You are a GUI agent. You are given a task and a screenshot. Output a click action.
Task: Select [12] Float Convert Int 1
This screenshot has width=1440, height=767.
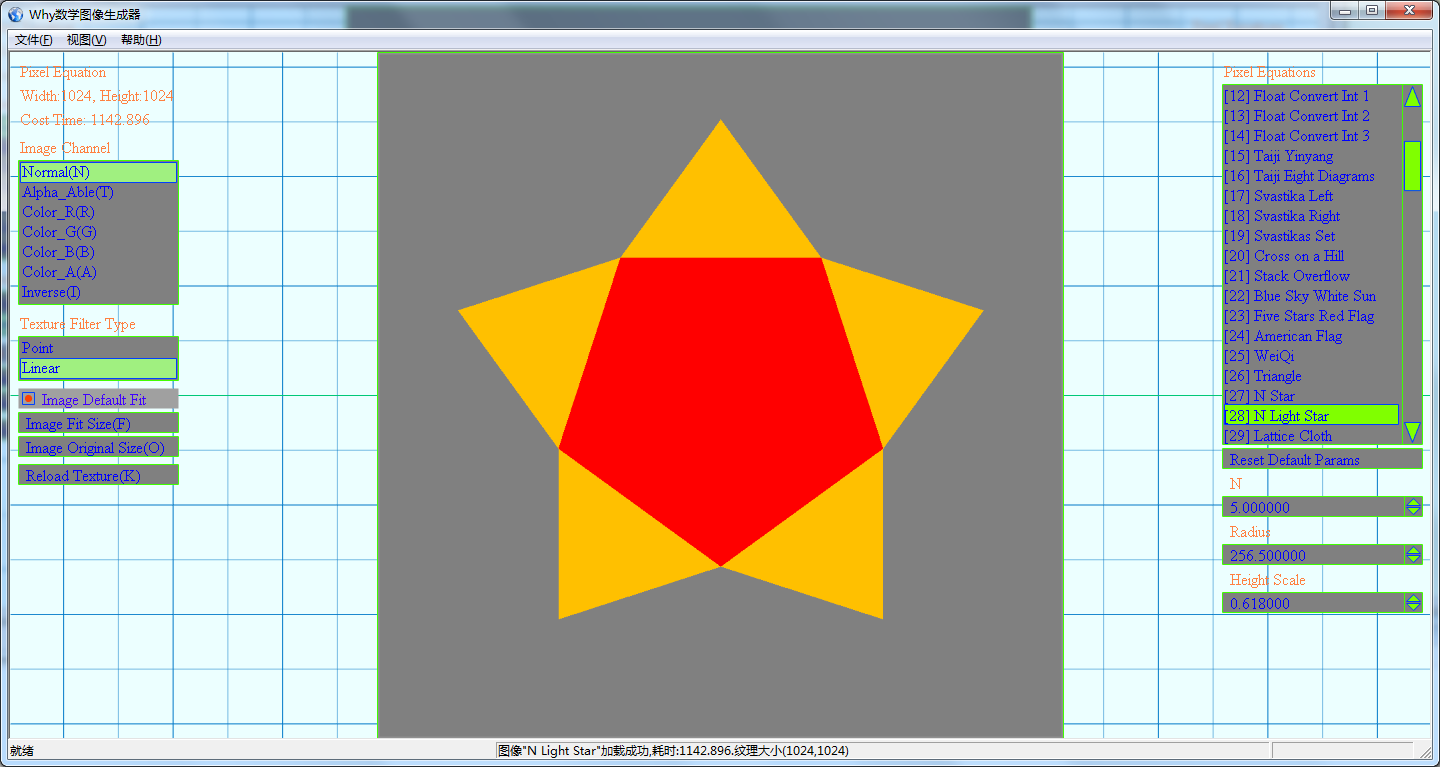1311,96
